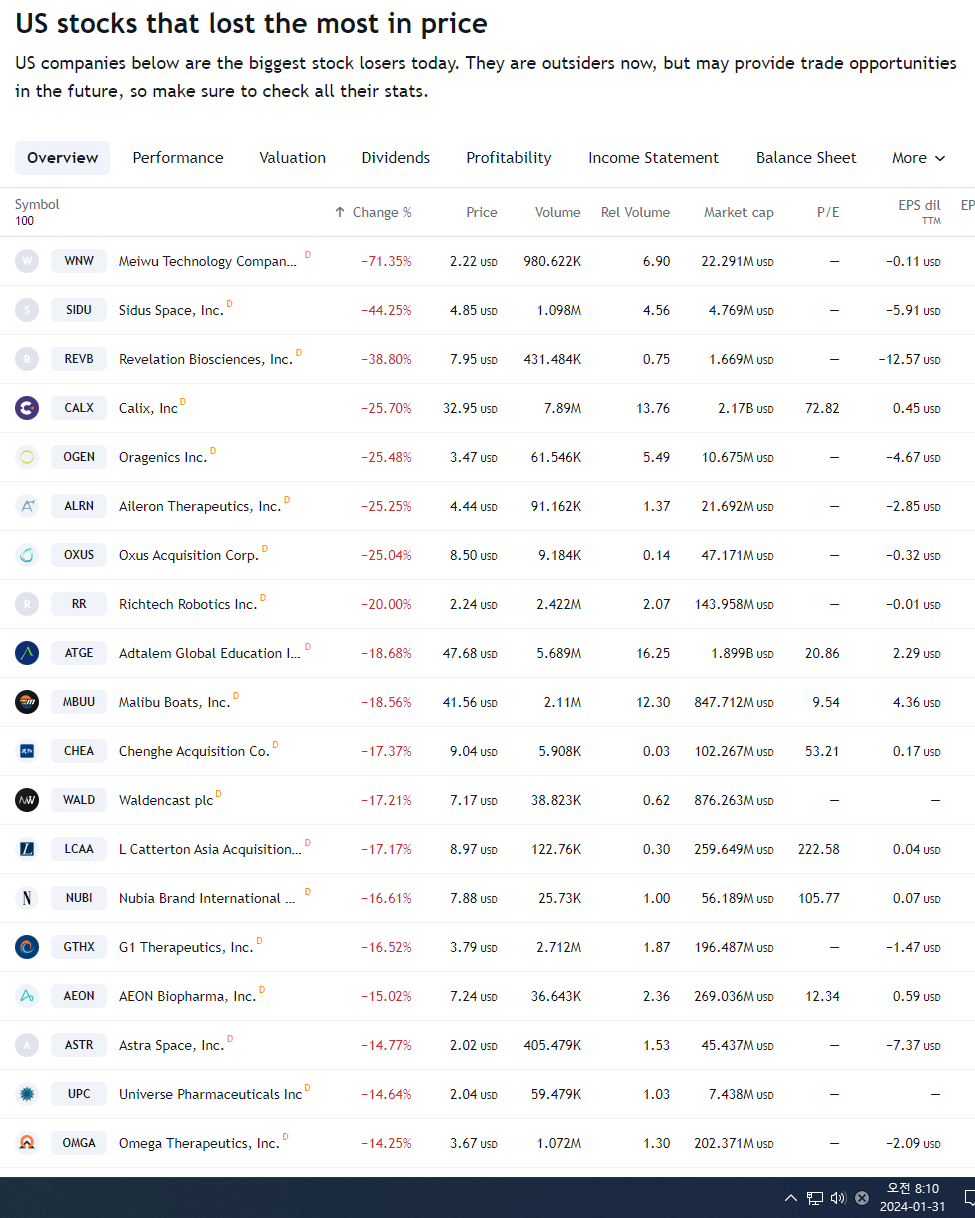Click the 2.17B market cap cell

click(x=745, y=408)
